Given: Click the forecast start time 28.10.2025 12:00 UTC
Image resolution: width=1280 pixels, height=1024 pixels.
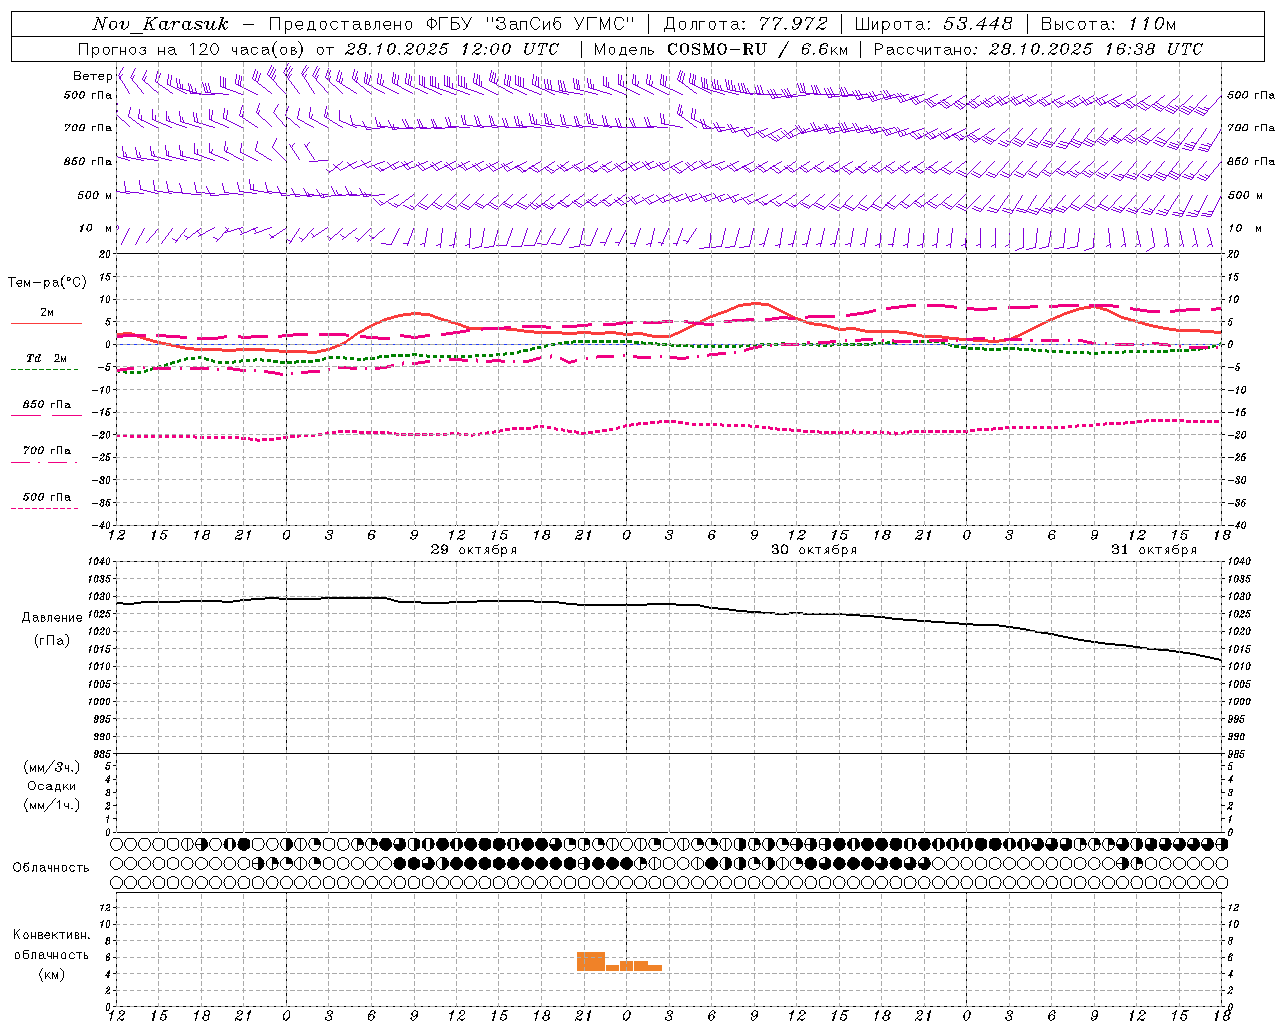Looking at the screenshot, I should tap(452, 49).
